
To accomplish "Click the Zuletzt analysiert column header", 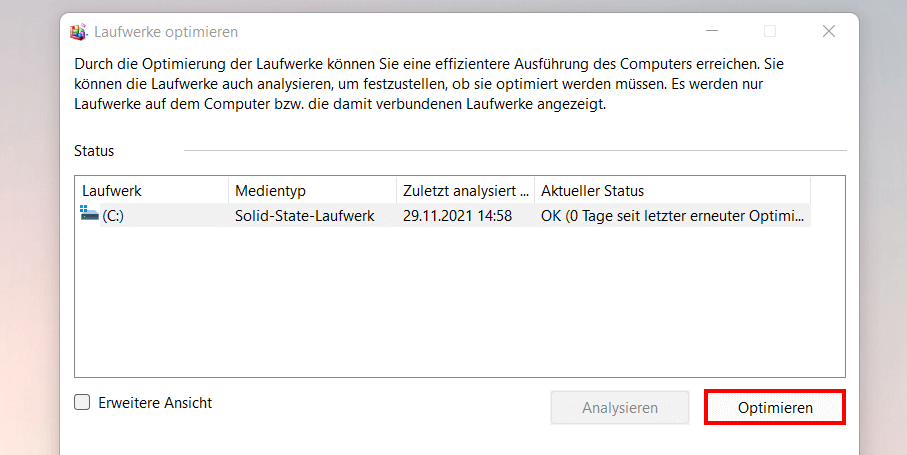I will tap(465, 190).
